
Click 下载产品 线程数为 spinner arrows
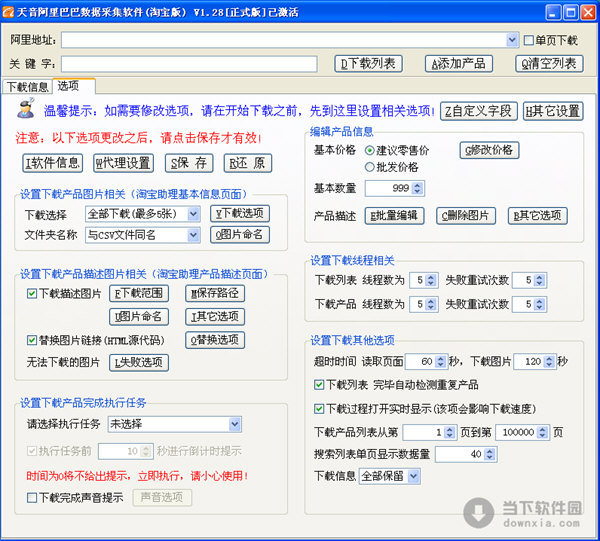click(x=431, y=305)
